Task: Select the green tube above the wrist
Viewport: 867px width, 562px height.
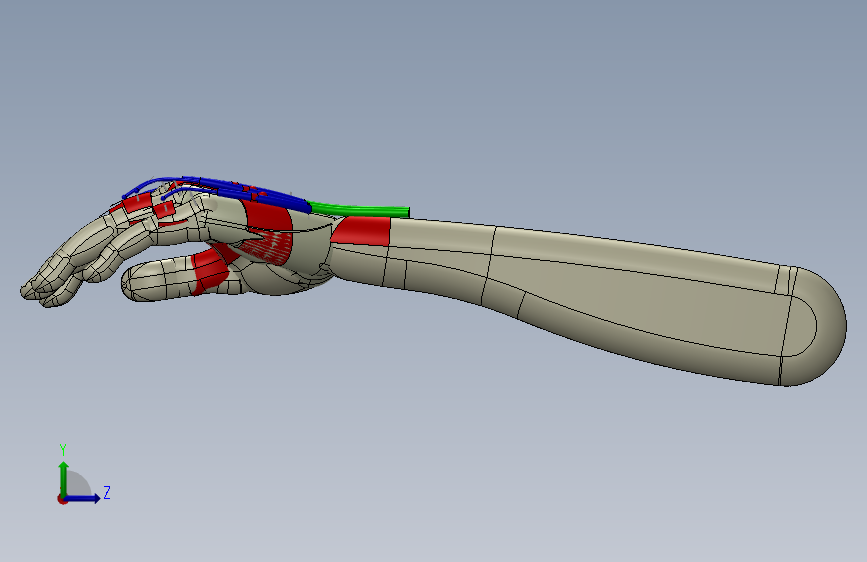Action: pos(359,210)
